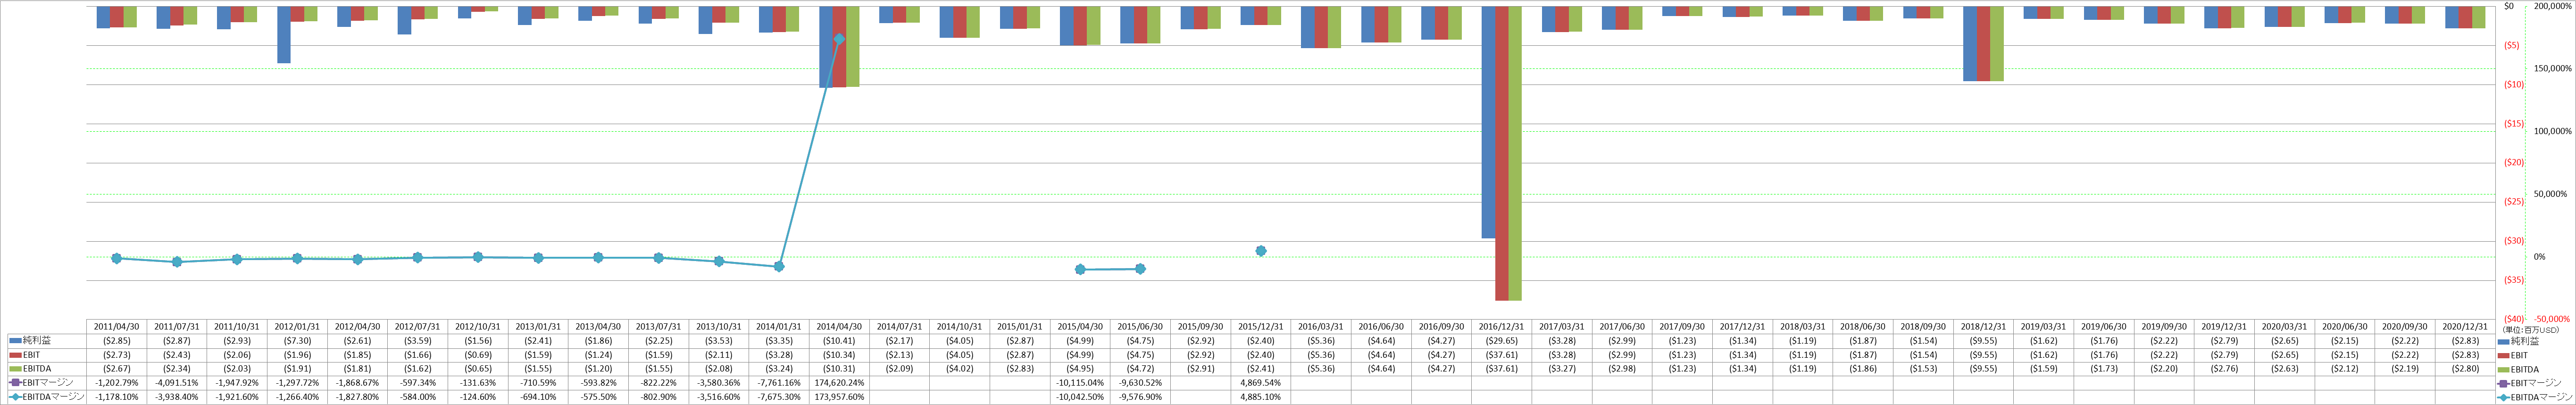2576x405 pixels.
Task: Select 純利益 cell ($9.55) for 2018/12/31
Action: pos(1983,341)
